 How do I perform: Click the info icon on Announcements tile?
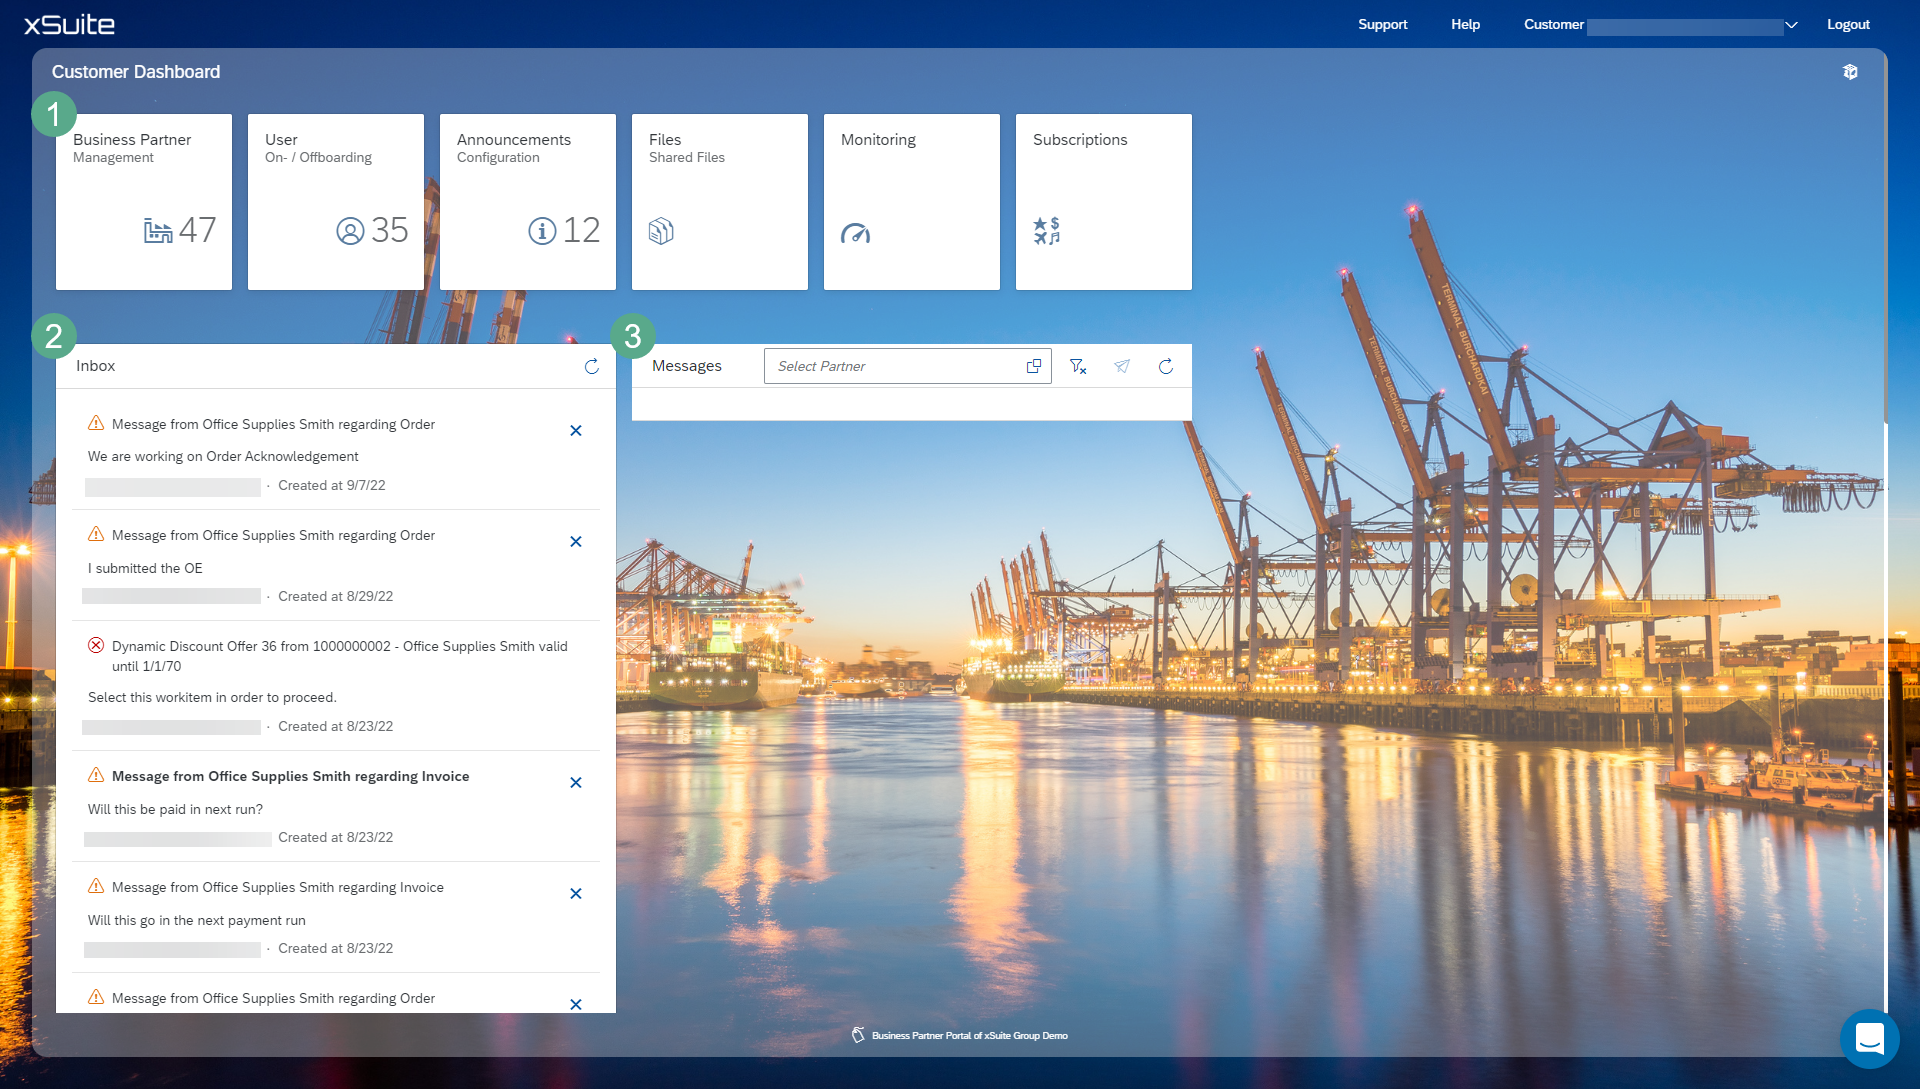(x=541, y=231)
